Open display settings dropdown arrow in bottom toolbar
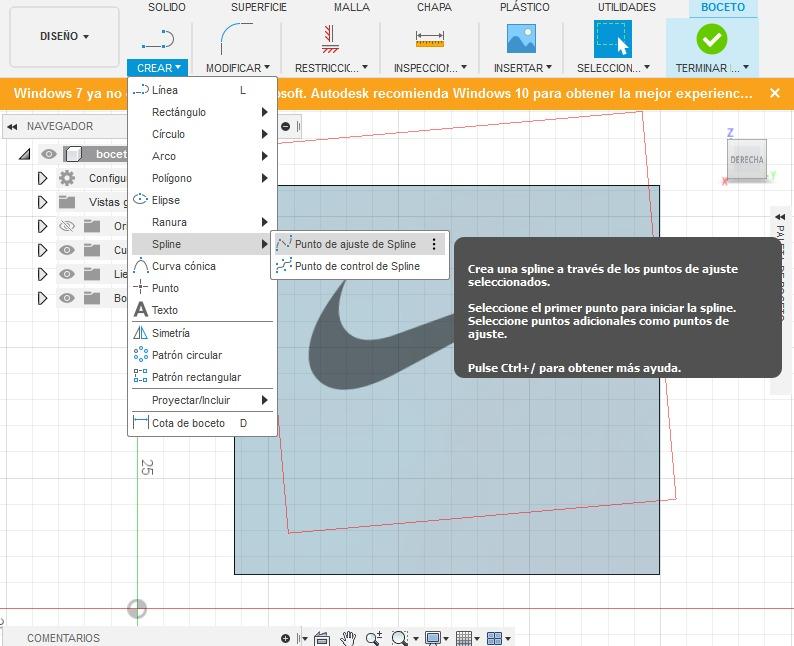Viewport: 794px width, 646px height. point(446,639)
